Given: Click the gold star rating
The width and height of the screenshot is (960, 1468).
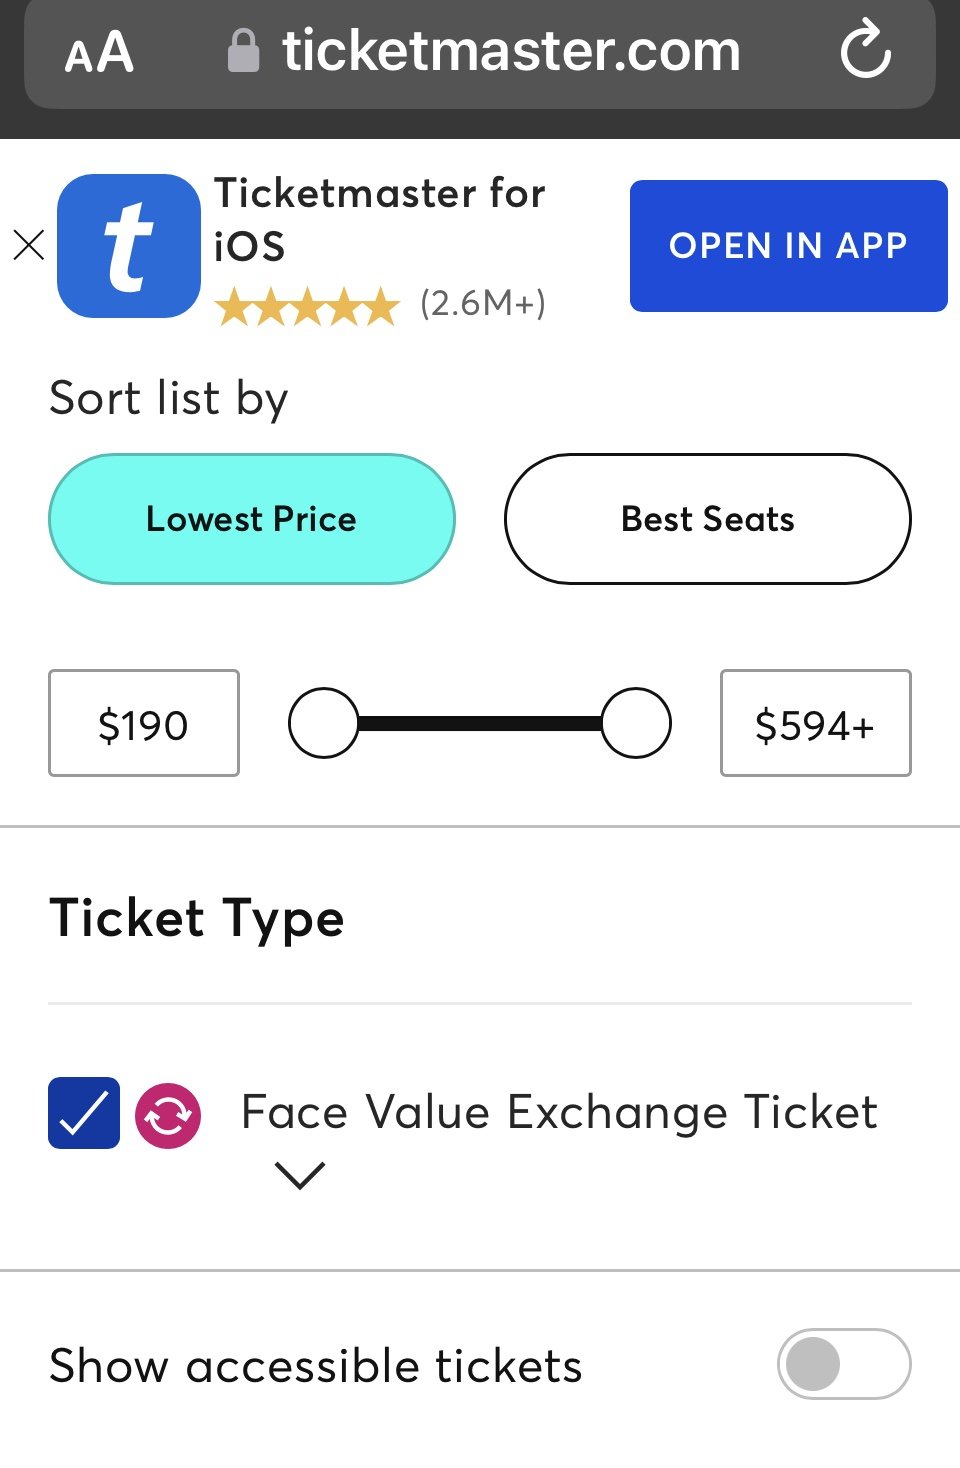Looking at the screenshot, I should tap(307, 306).
